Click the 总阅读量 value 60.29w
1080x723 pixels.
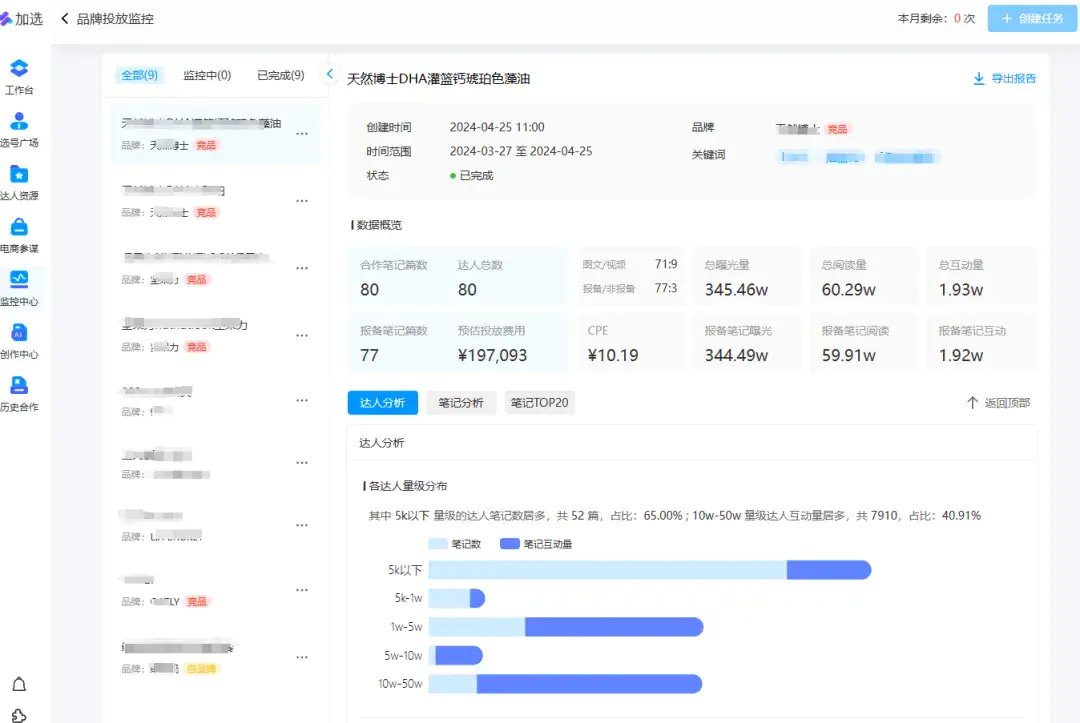(x=848, y=290)
